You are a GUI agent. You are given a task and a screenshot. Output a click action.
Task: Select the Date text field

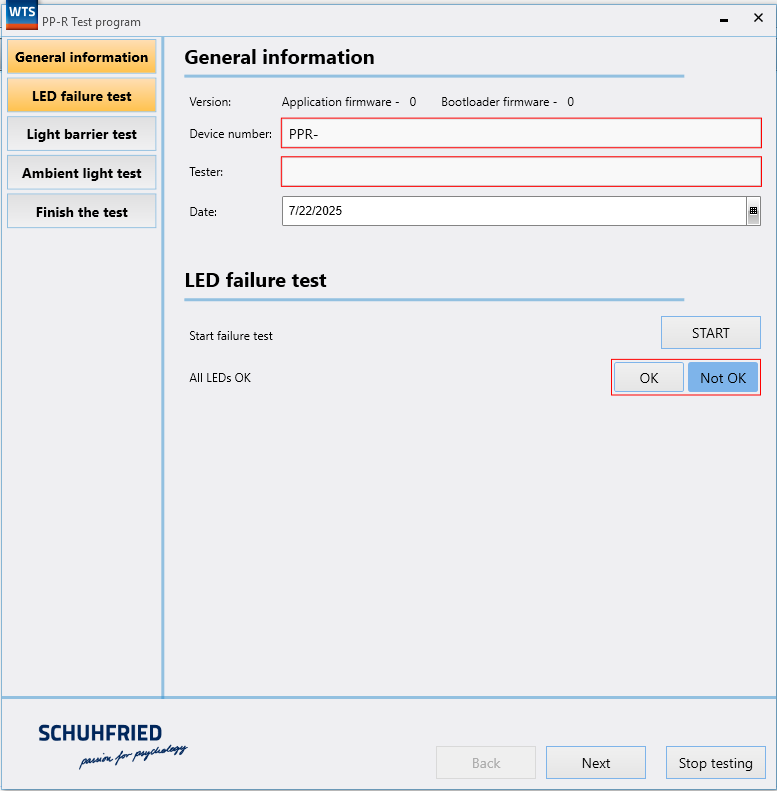513,211
